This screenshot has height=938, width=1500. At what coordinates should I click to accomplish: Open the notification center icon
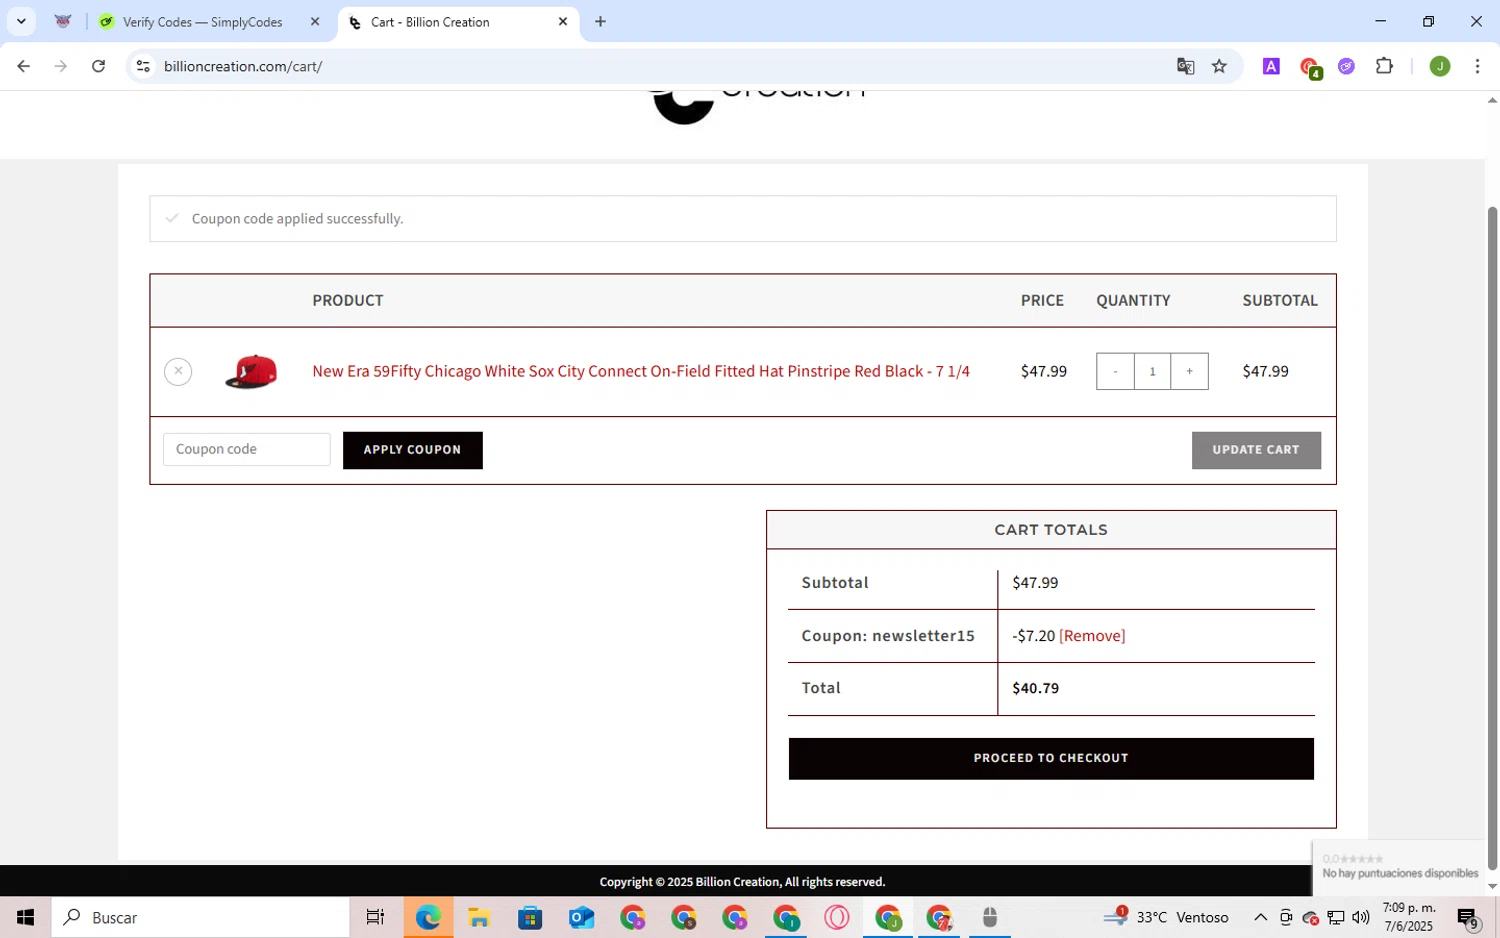[x=1468, y=917]
